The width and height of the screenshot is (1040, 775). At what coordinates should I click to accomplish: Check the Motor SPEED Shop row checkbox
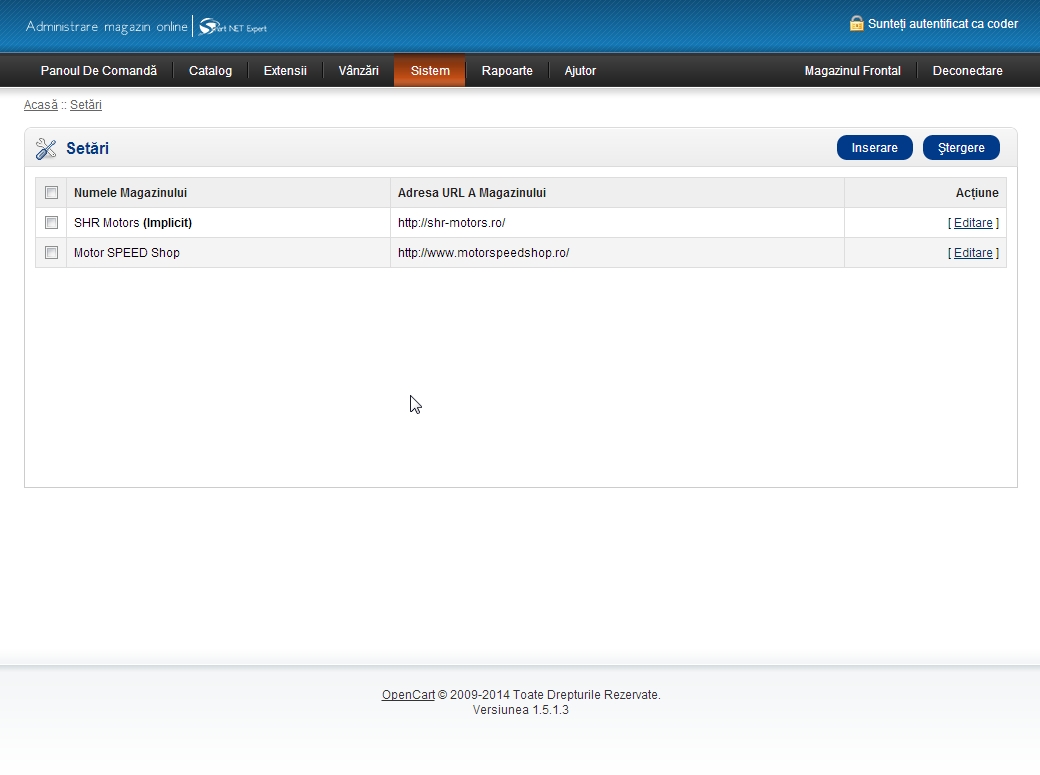click(x=51, y=253)
